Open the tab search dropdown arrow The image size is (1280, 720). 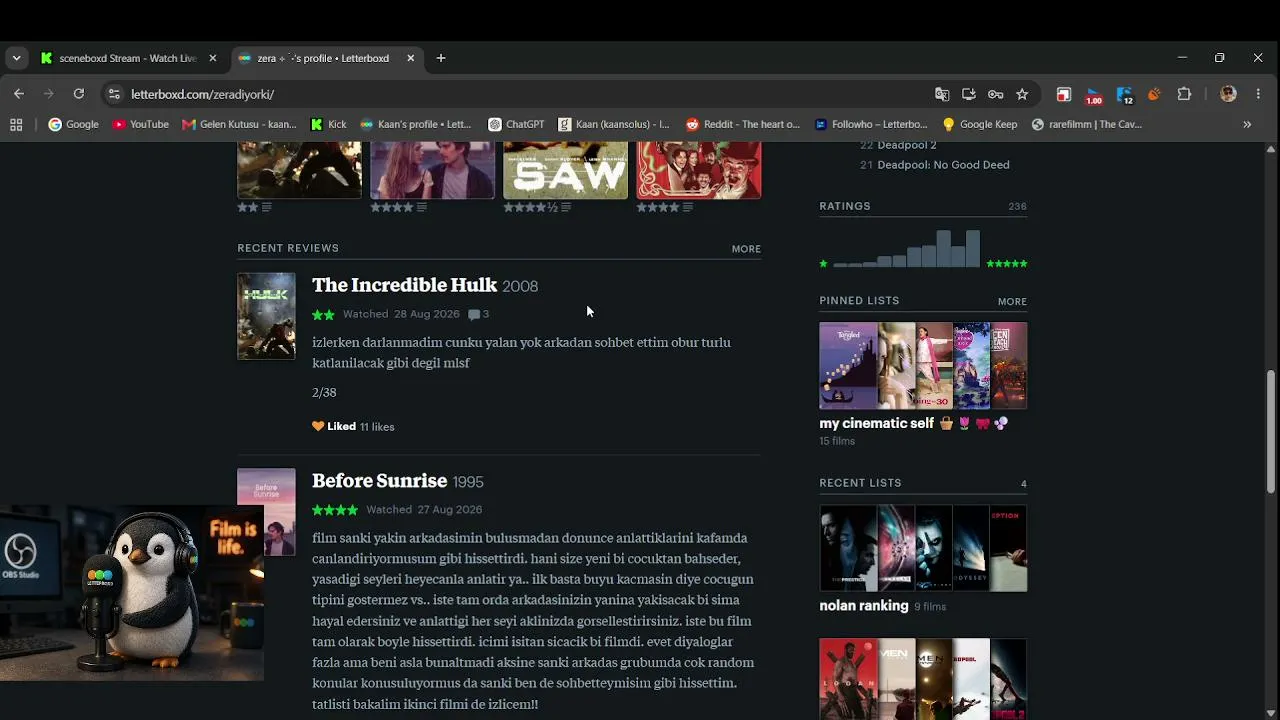(x=16, y=58)
